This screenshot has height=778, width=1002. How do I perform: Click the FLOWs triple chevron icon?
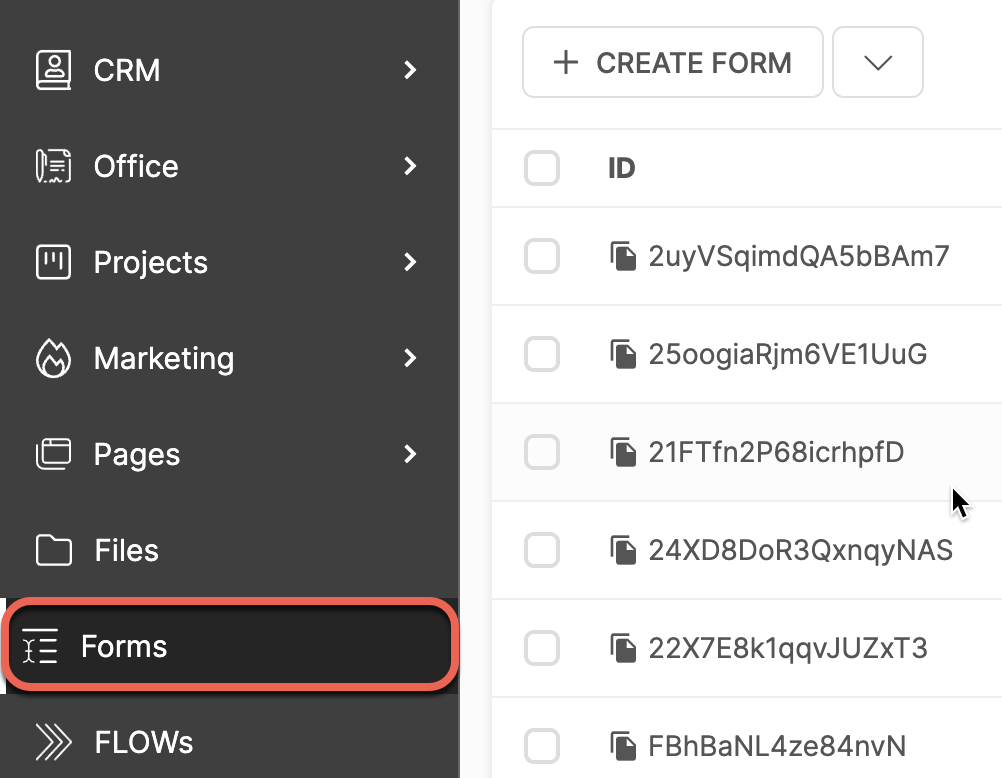click(53, 742)
